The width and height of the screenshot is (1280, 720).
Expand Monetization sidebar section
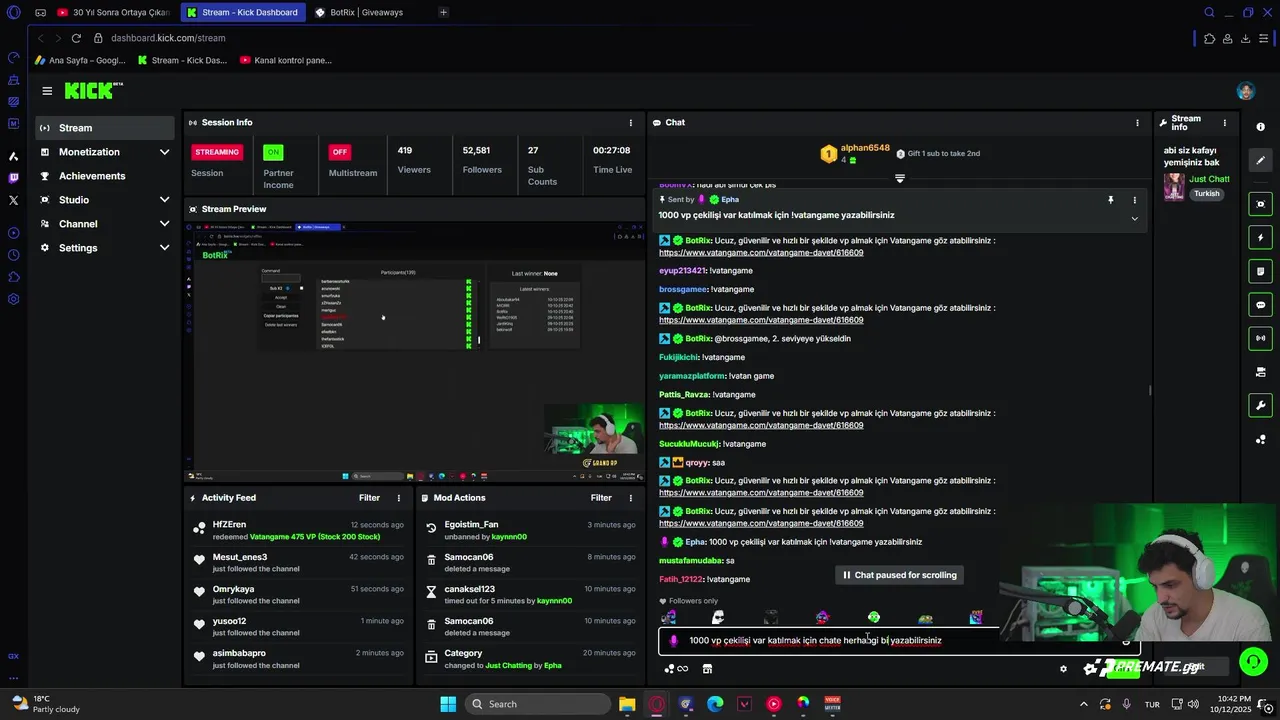(164, 152)
